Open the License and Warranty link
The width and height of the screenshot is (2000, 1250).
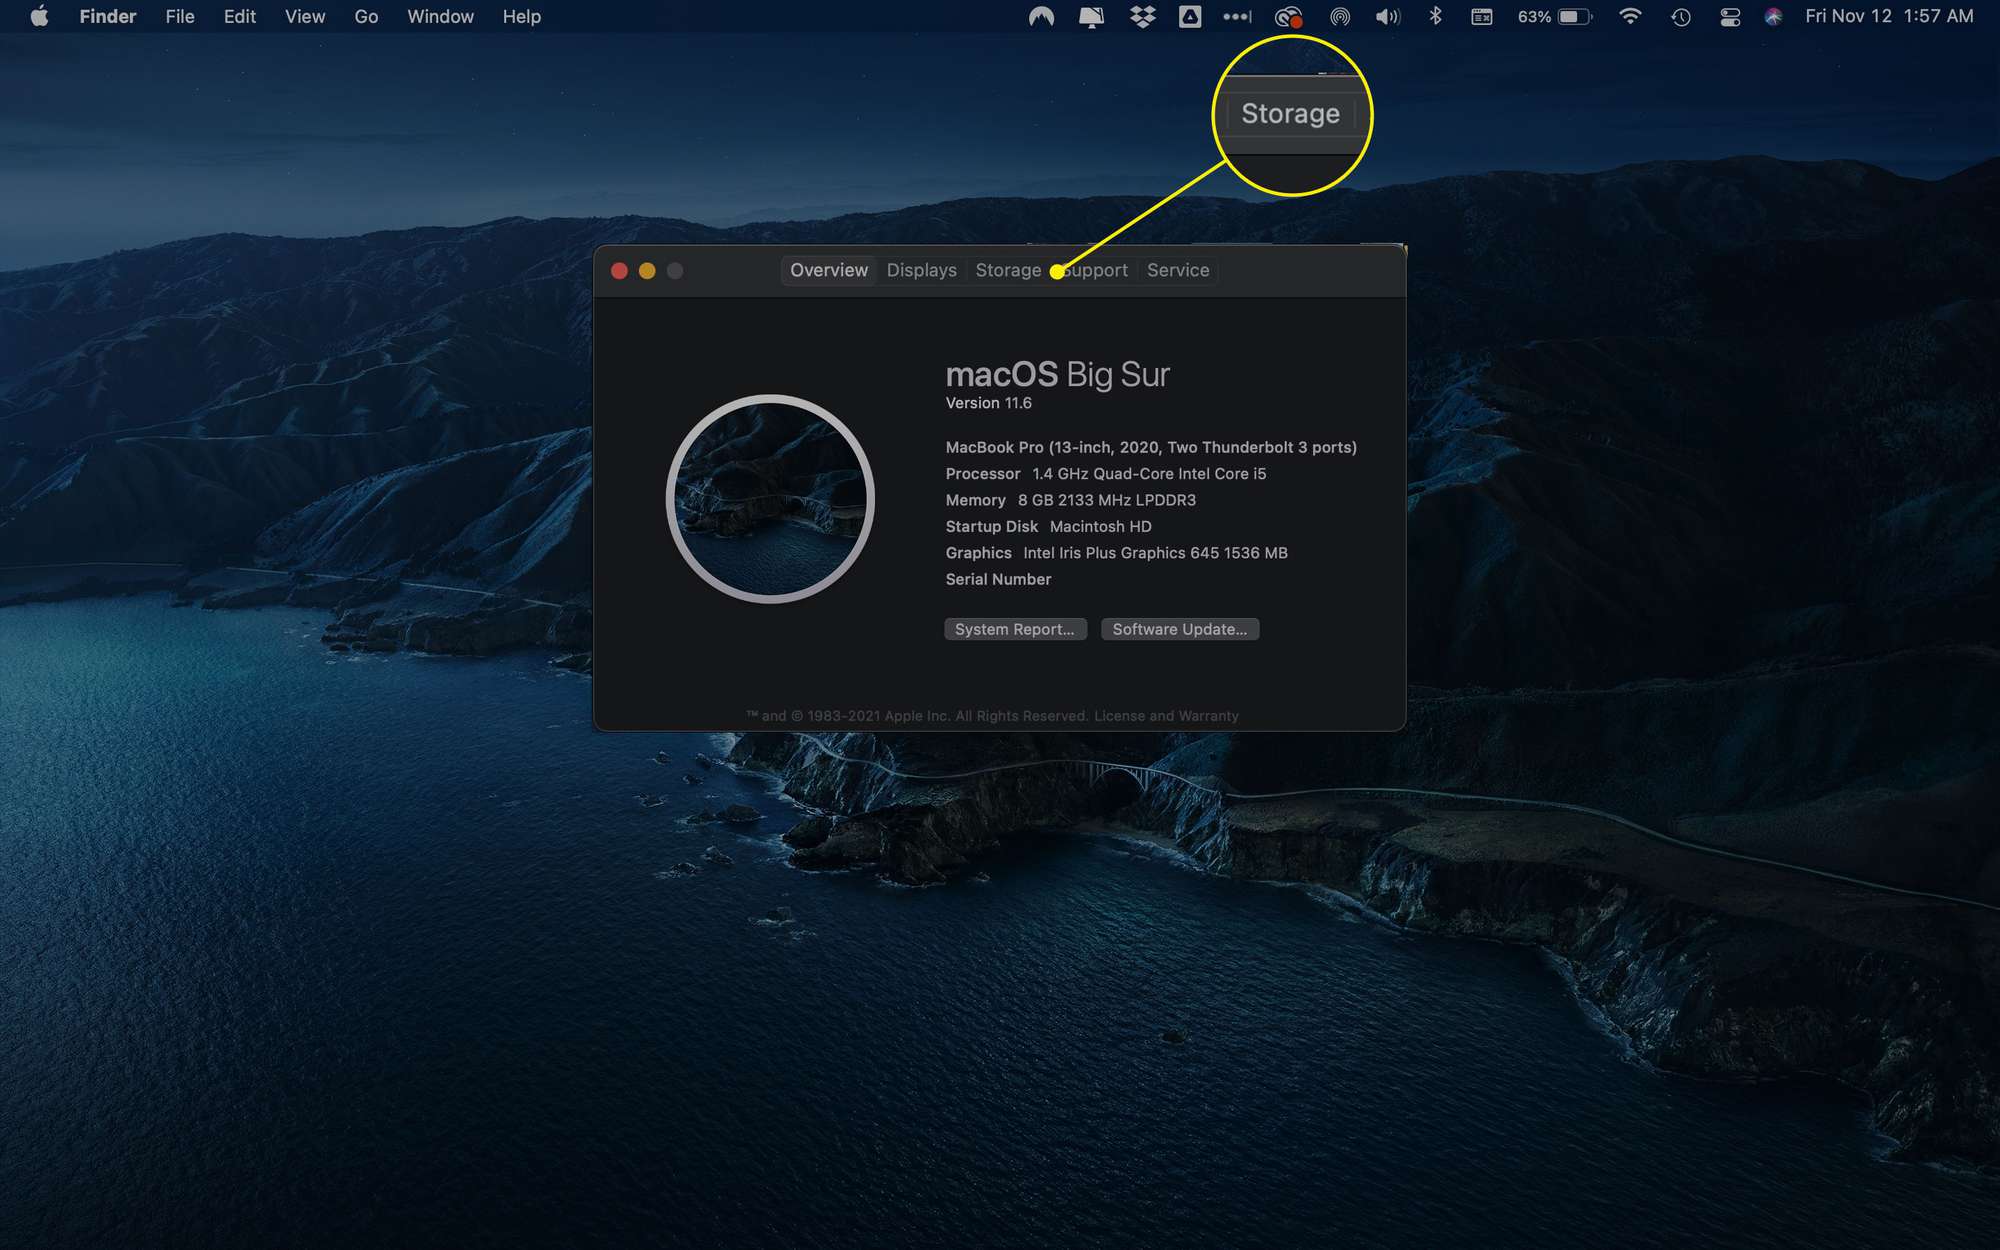tap(1166, 716)
